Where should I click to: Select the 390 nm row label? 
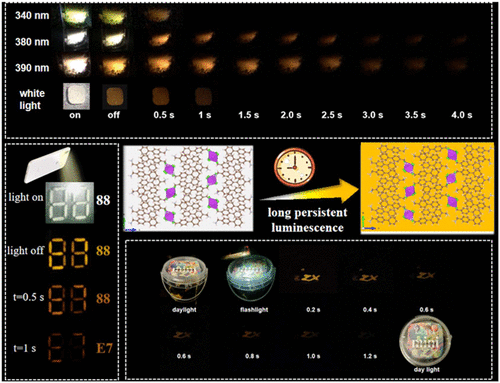32,68
